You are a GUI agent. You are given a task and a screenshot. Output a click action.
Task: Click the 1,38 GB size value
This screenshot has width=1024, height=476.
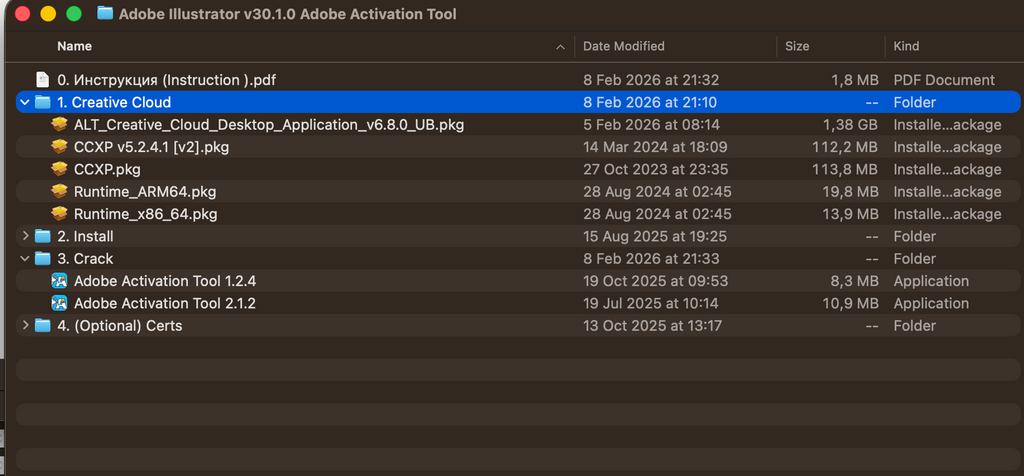pos(850,124)
